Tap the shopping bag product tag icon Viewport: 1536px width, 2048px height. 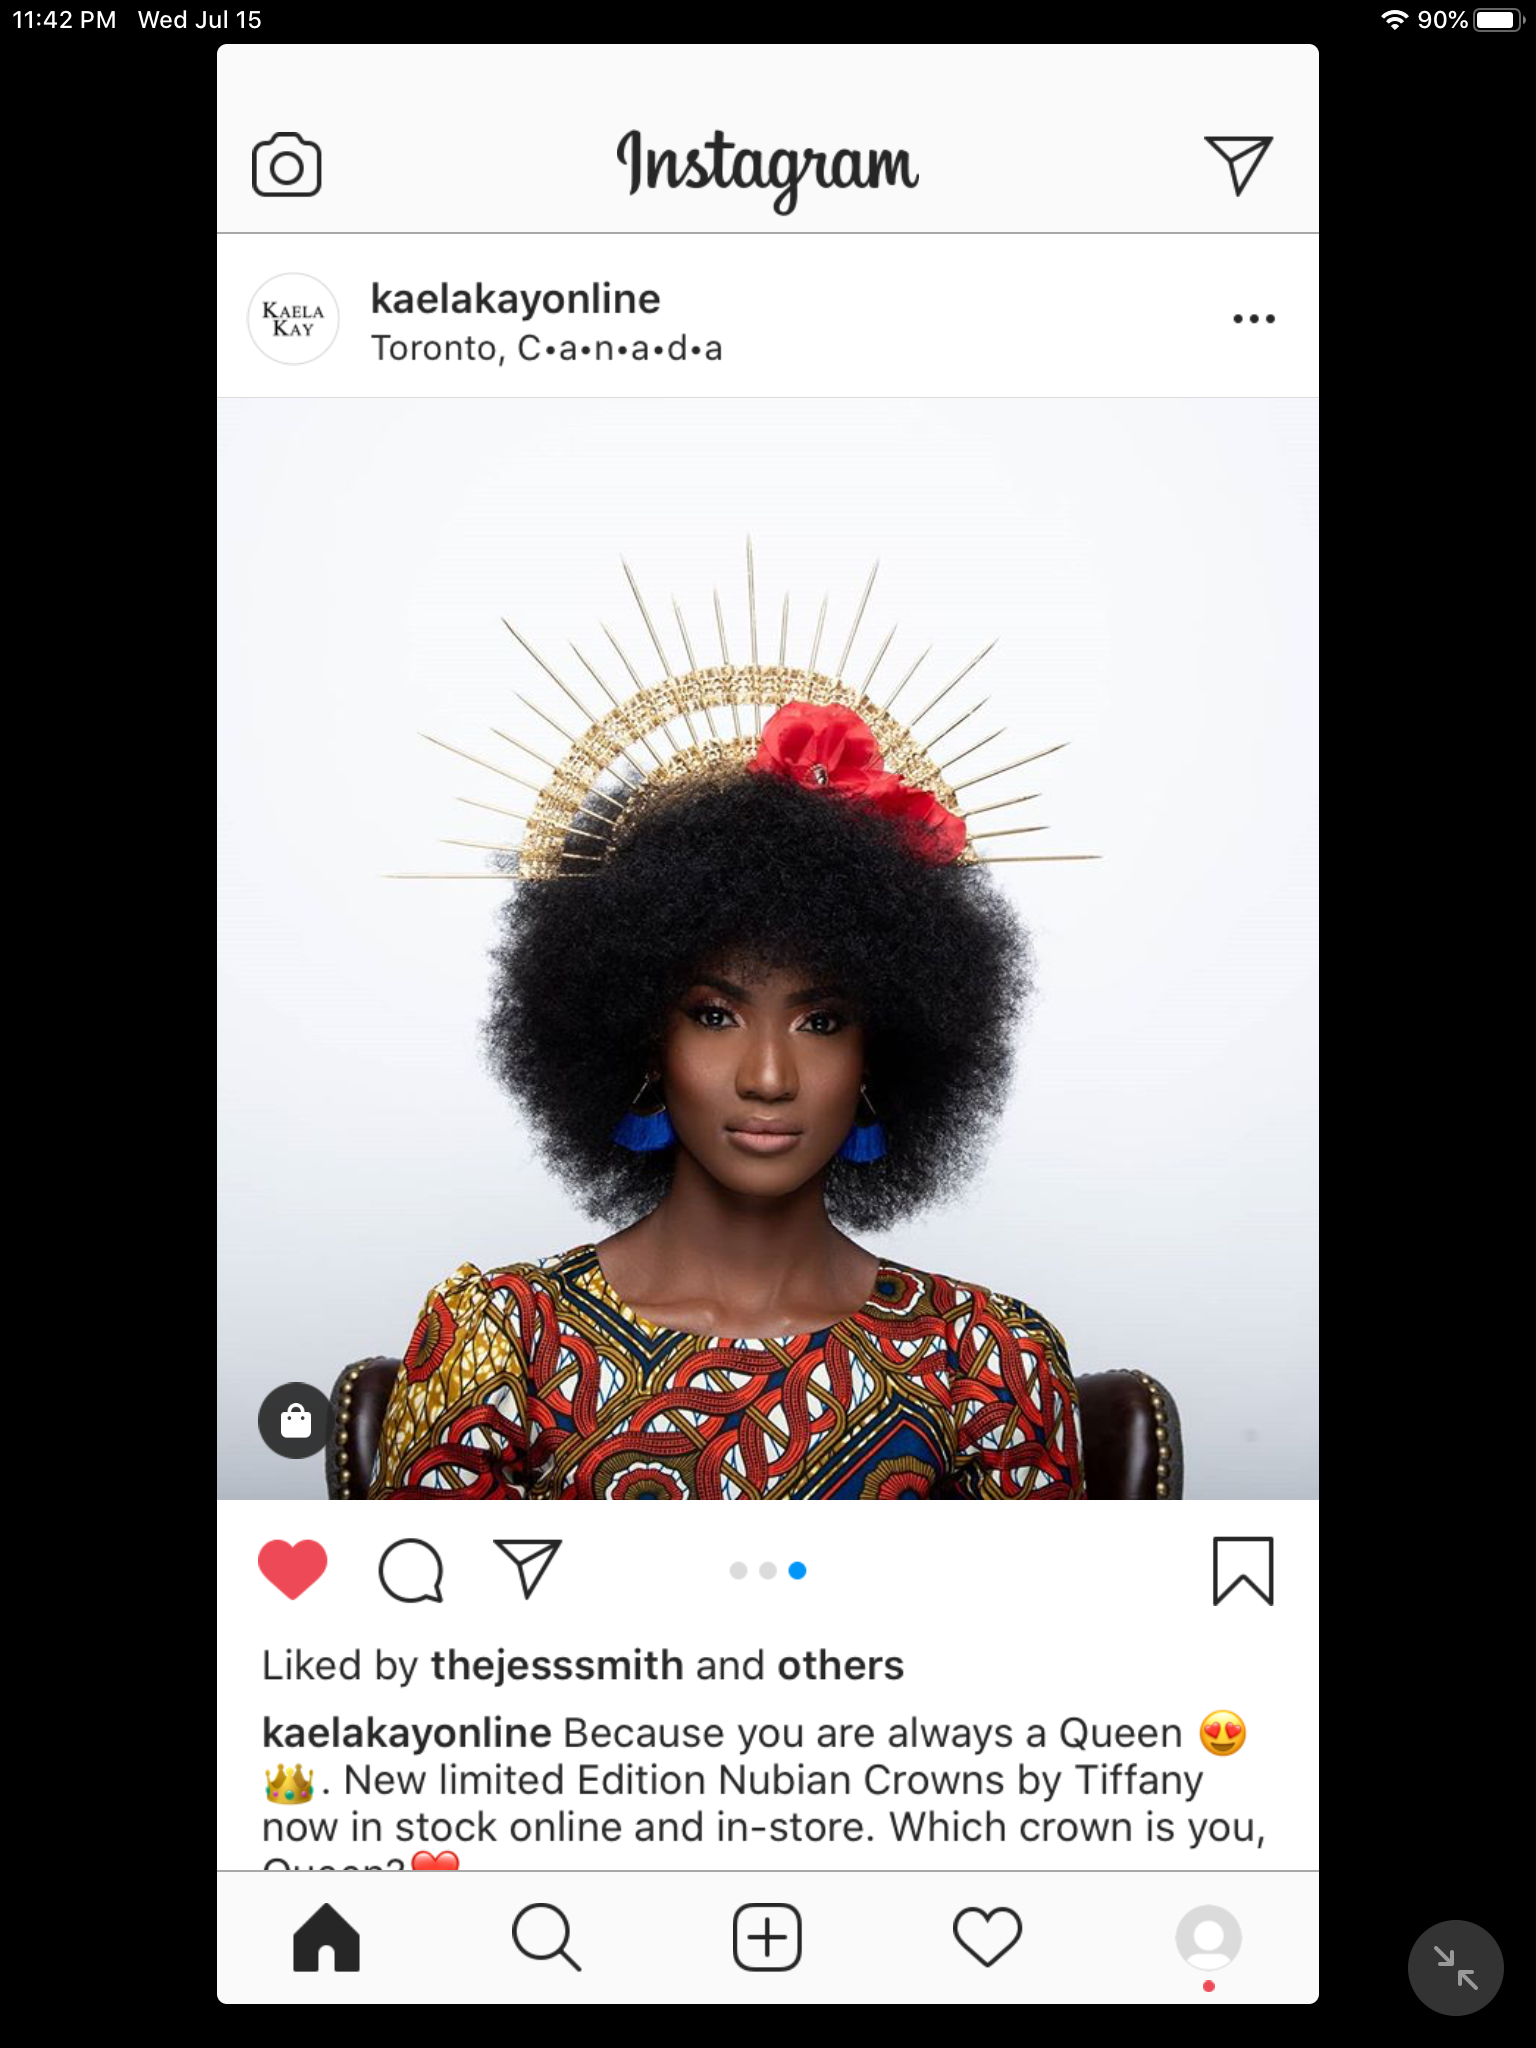(296, 1420)
